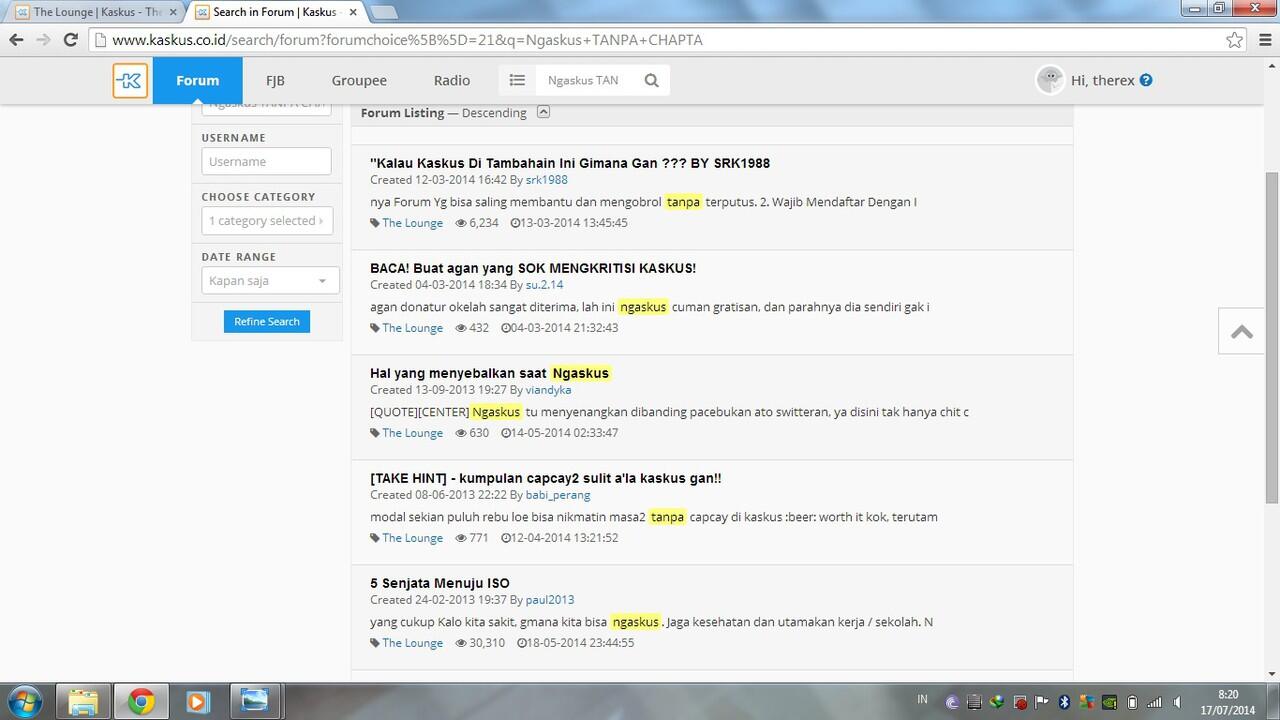Click the Action Center flag icon
This screenshot has height=720, width=1280.
pos(1041,702)
